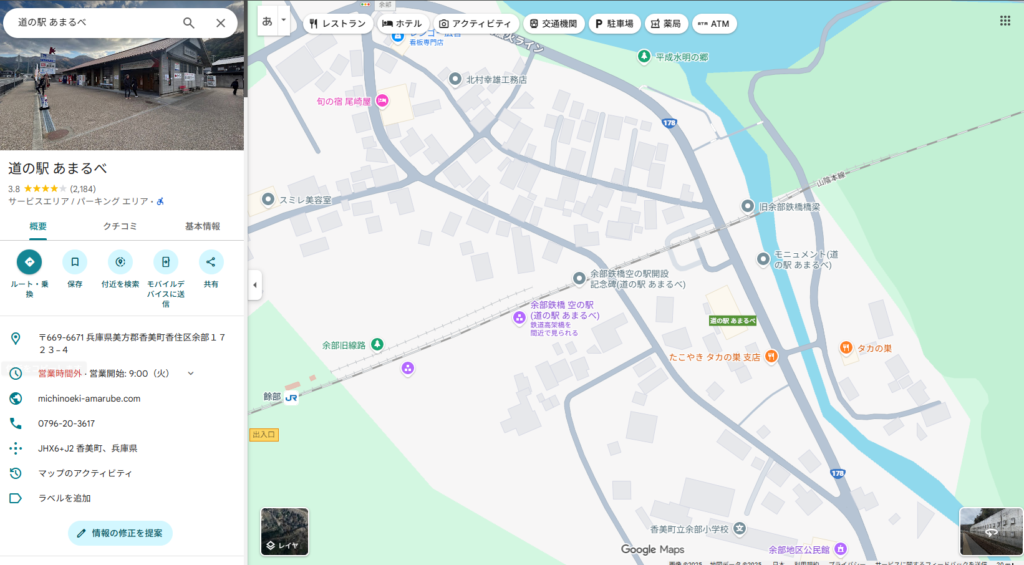This screenshot has width=1024, height=565.
Task: Click the Taka no Su restaurant marker
Action: coord(846,347)
